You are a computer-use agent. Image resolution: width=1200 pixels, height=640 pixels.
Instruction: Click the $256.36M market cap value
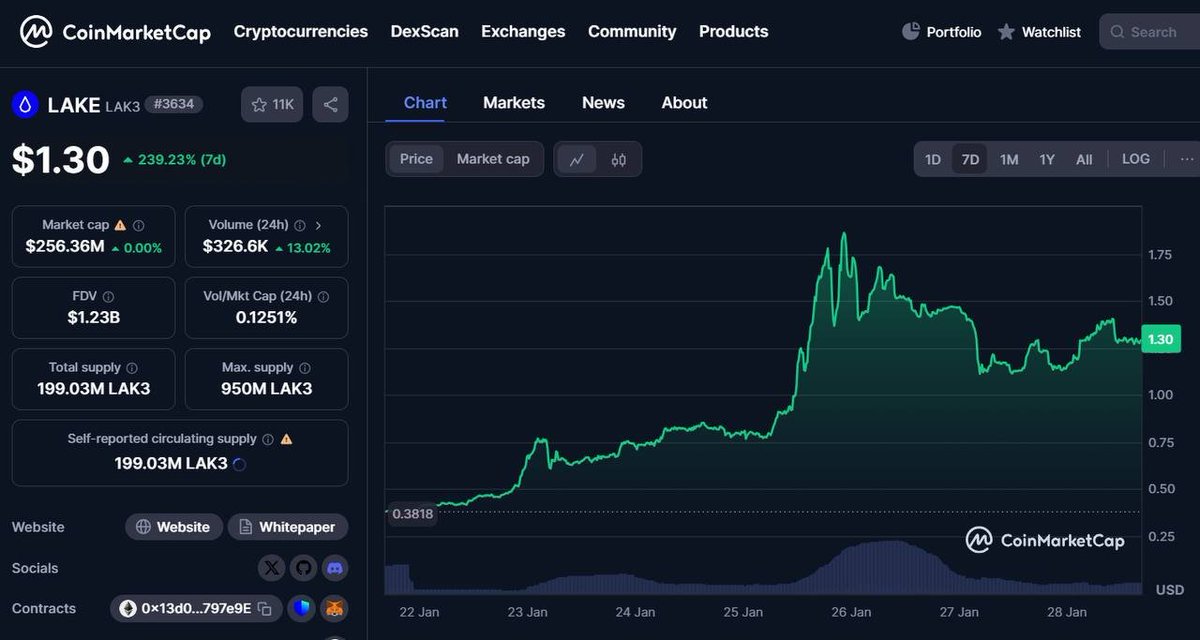64,246
